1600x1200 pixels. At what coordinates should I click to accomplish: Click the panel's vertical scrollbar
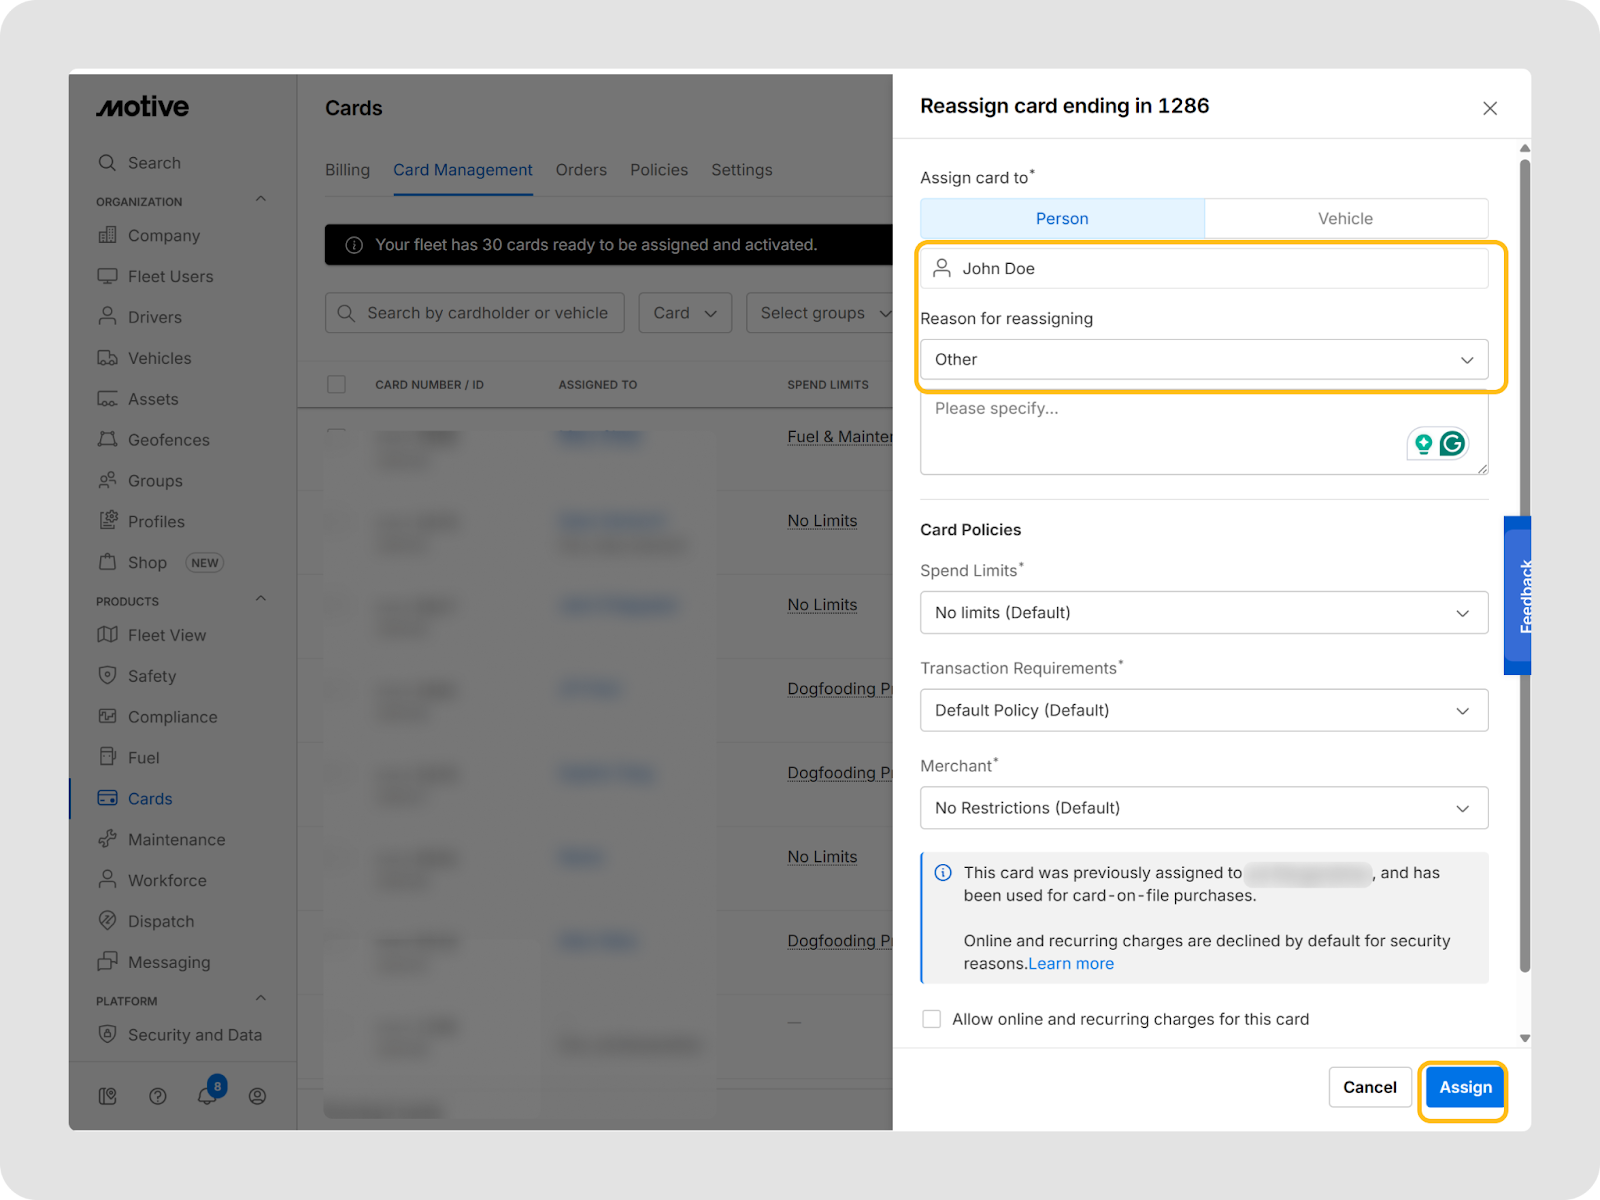coord(1524,560)
